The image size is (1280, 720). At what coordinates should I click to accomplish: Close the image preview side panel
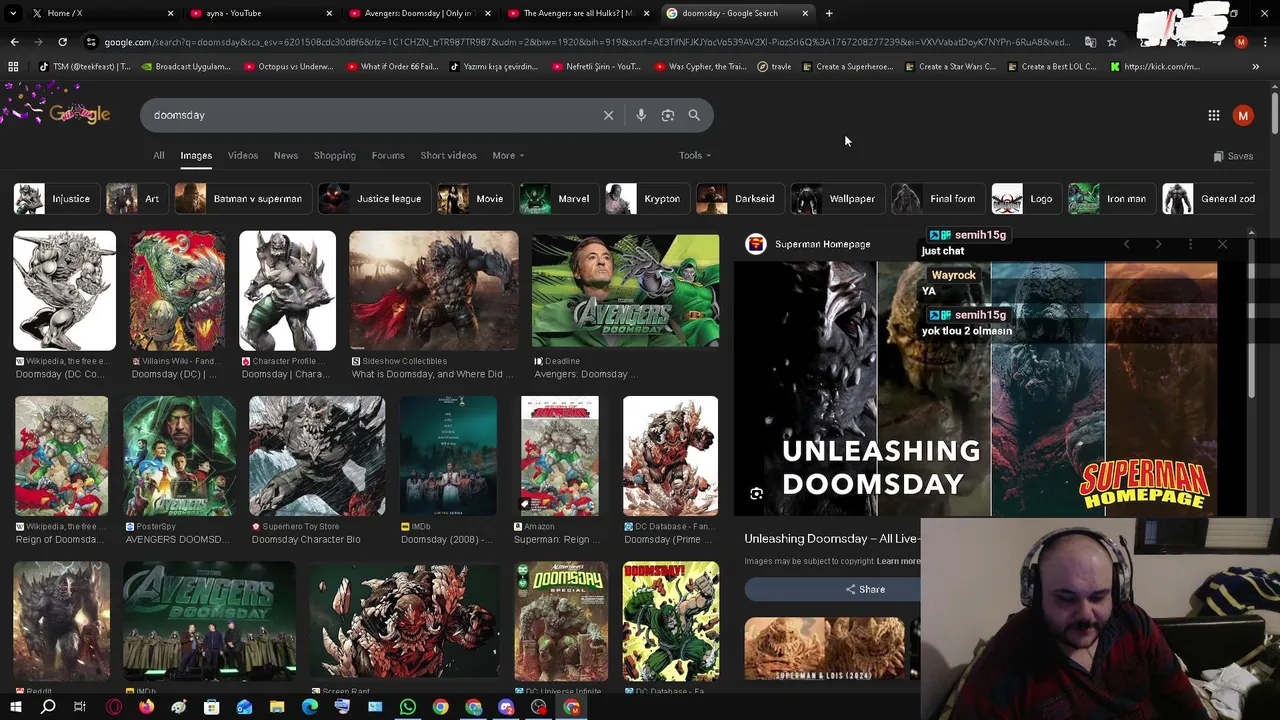[x=1222, y=244]
